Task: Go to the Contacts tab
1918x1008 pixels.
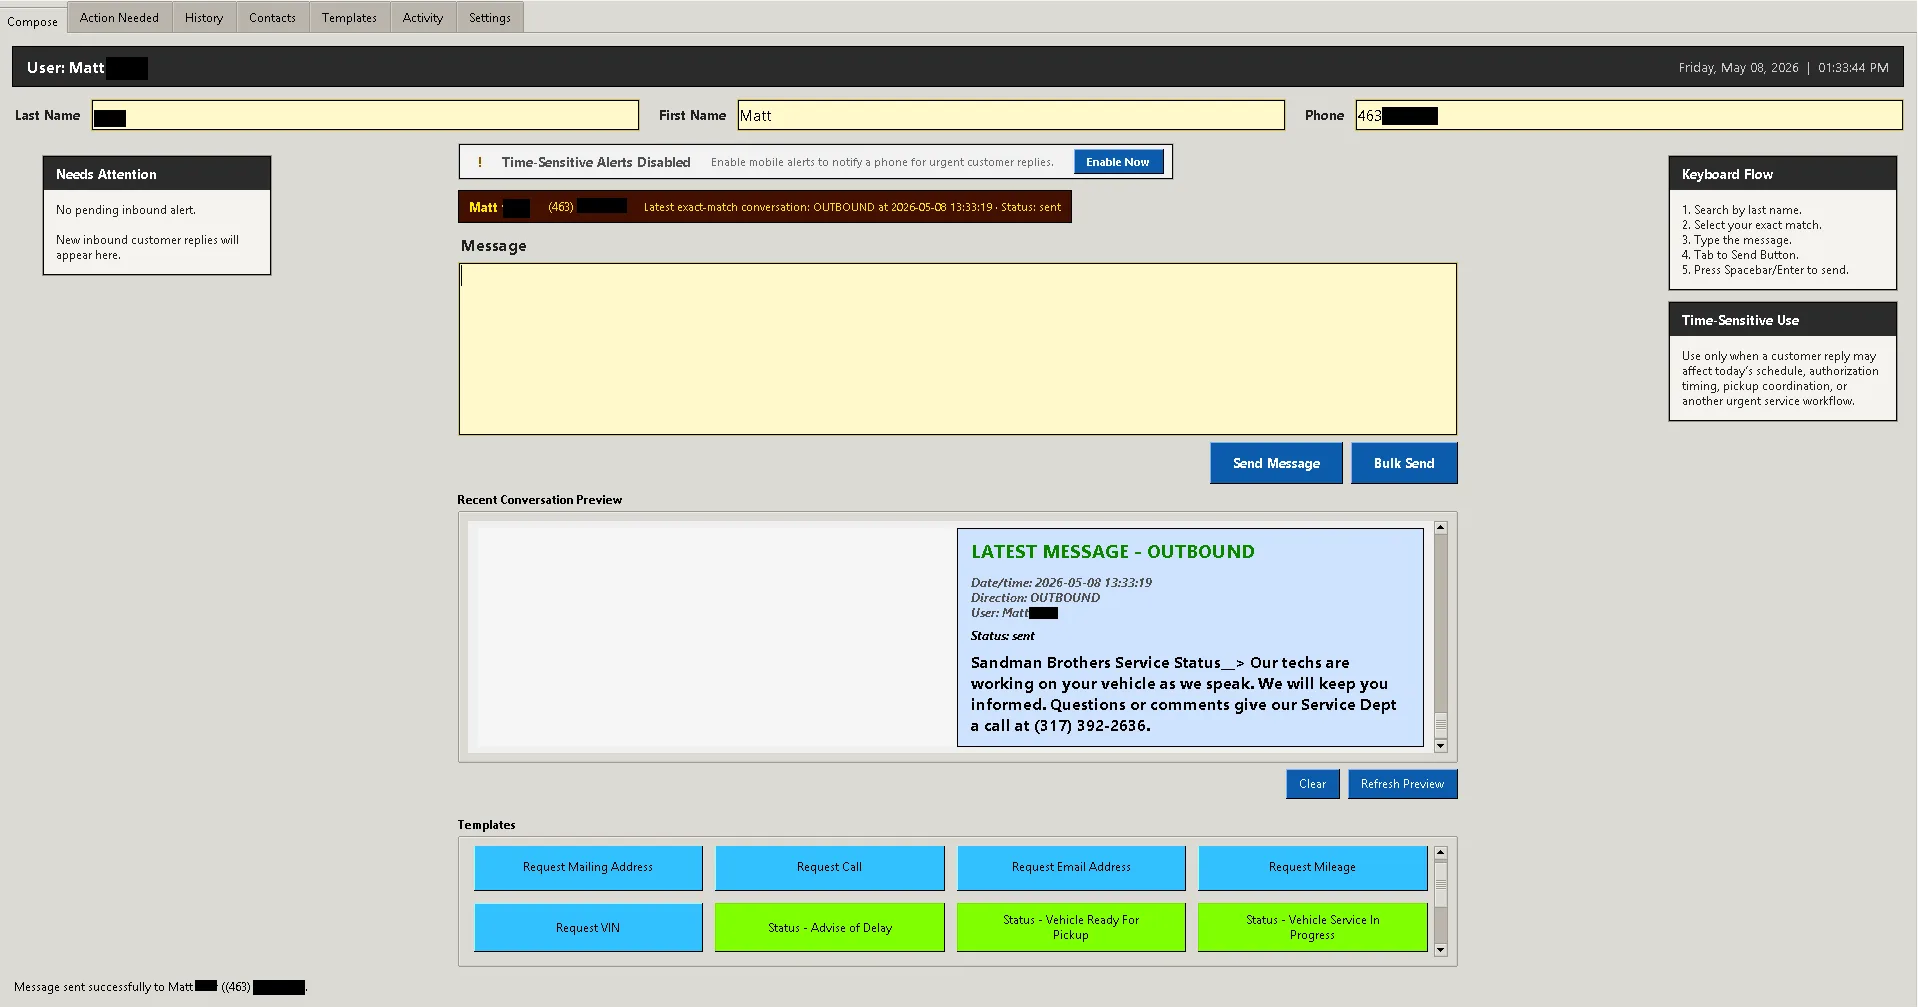Action: (272, 18)
